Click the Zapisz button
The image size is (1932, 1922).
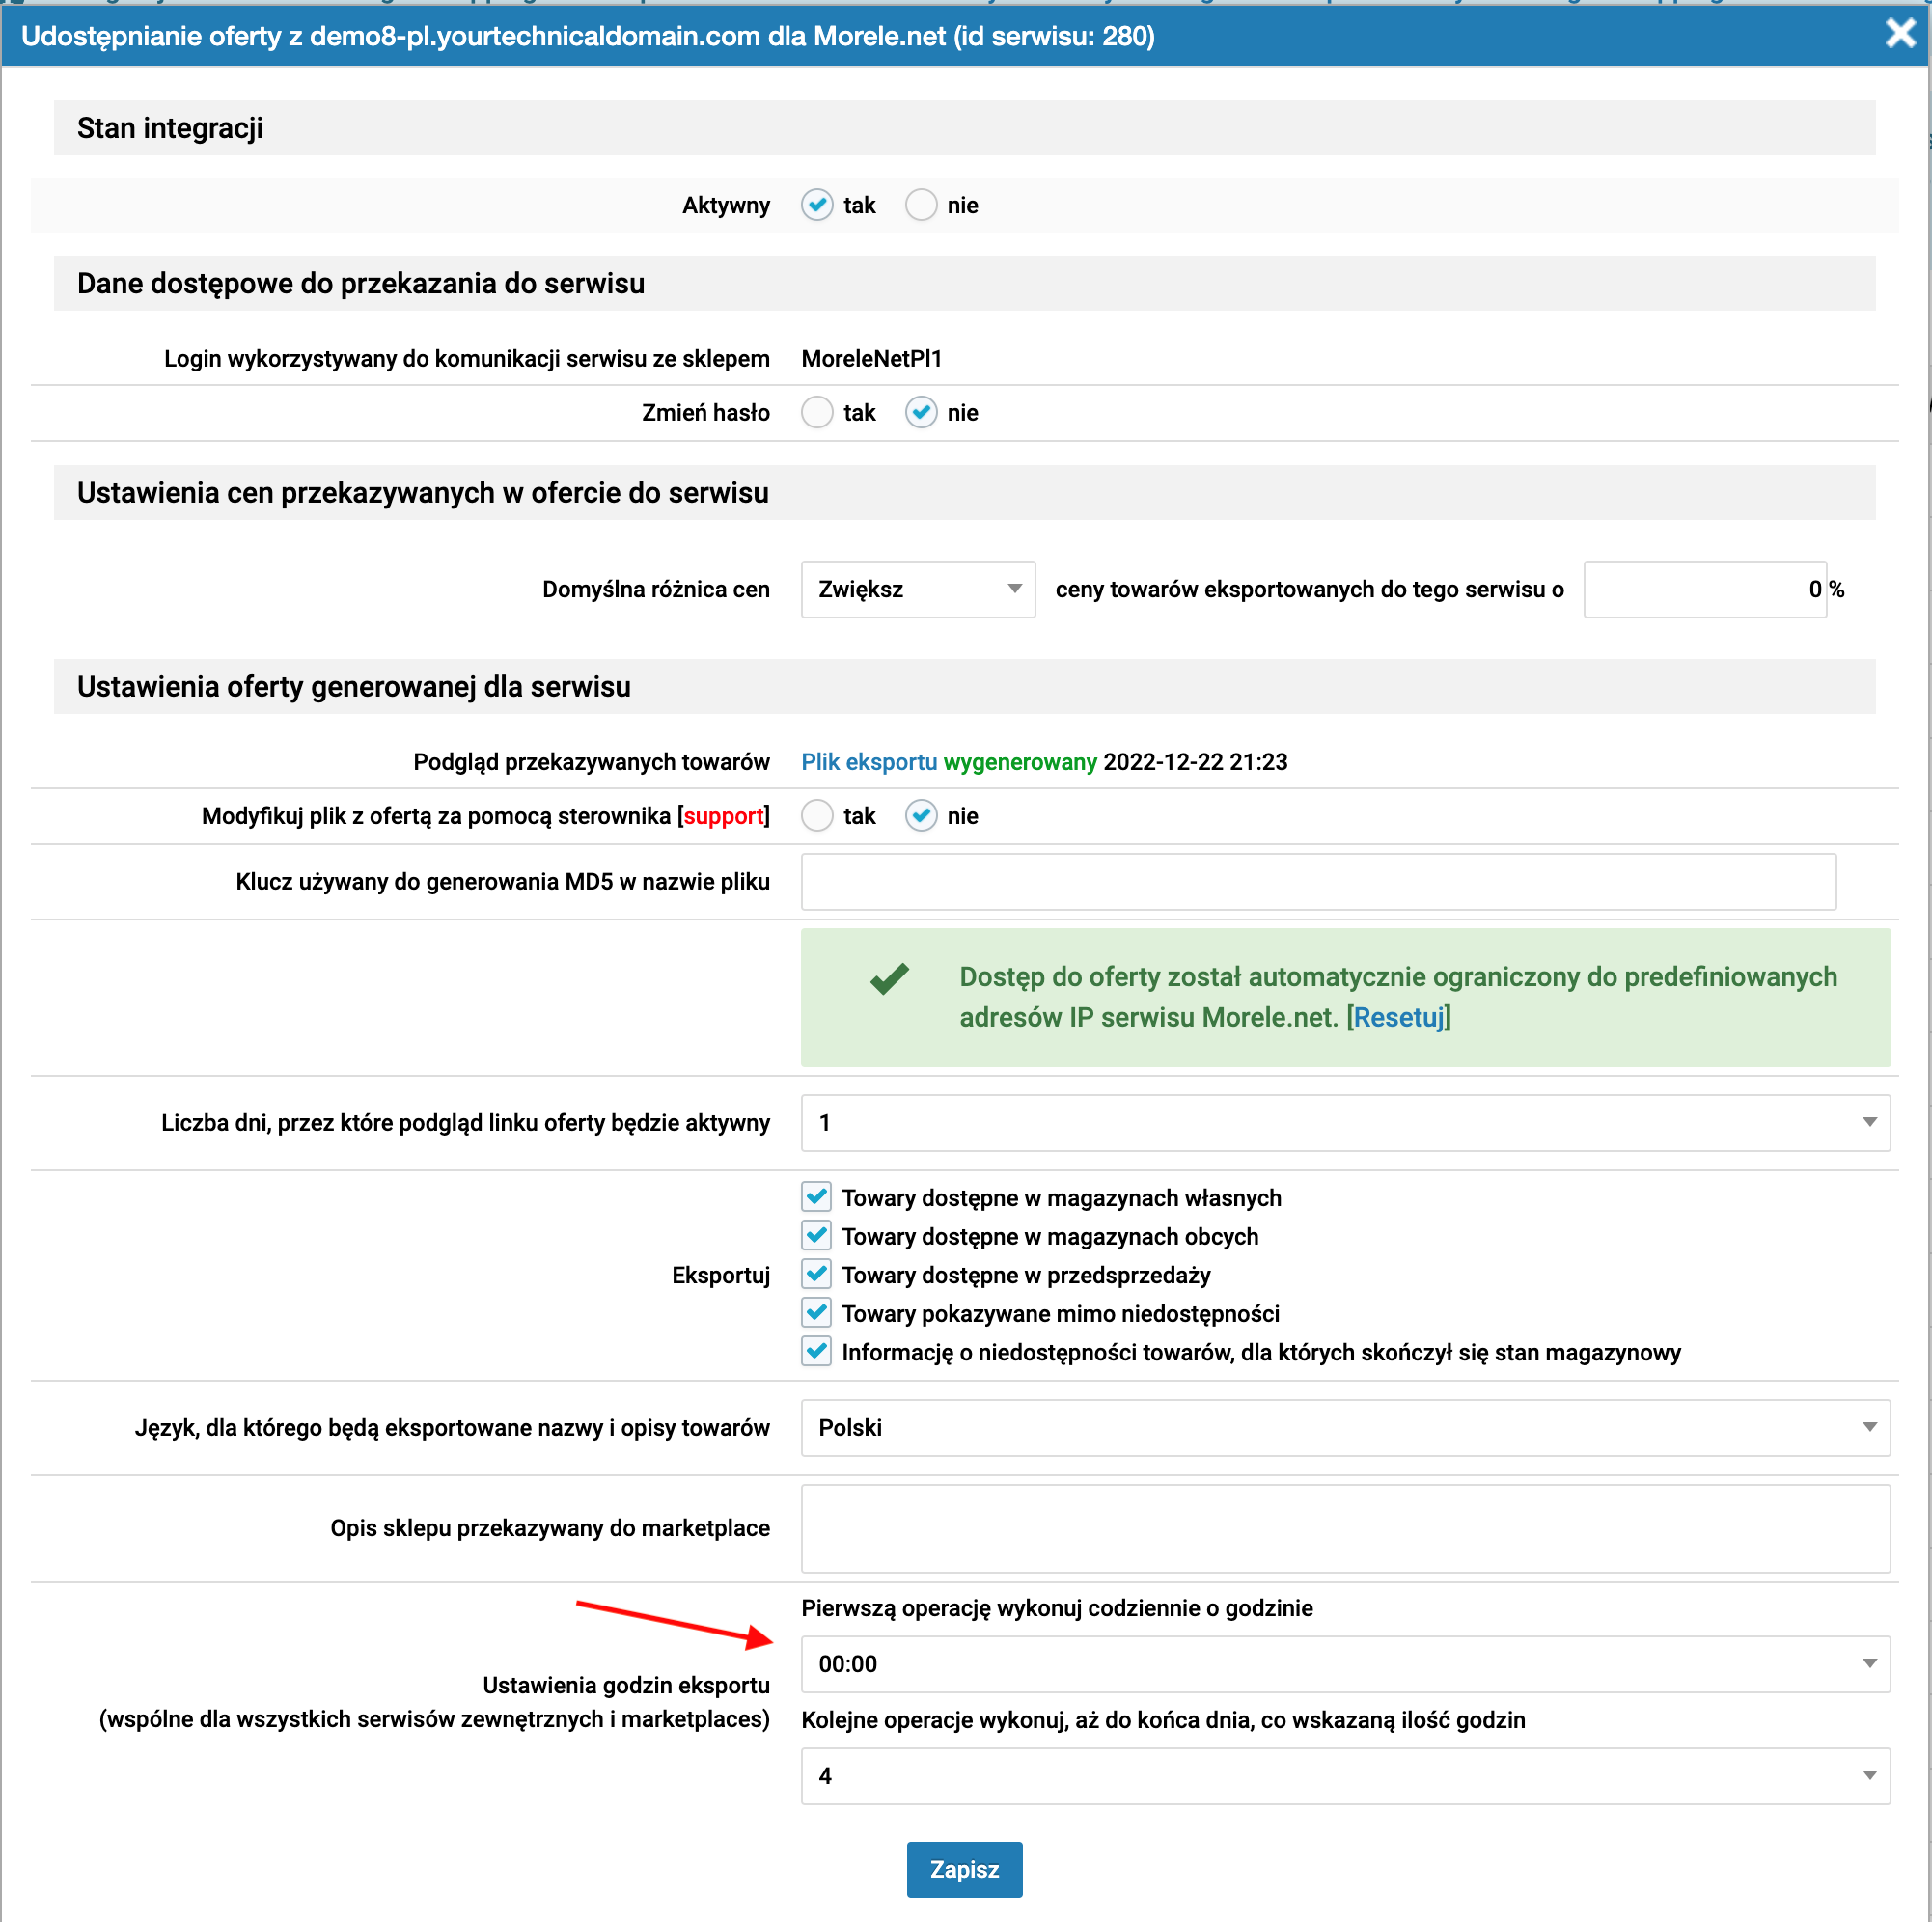964,1870
